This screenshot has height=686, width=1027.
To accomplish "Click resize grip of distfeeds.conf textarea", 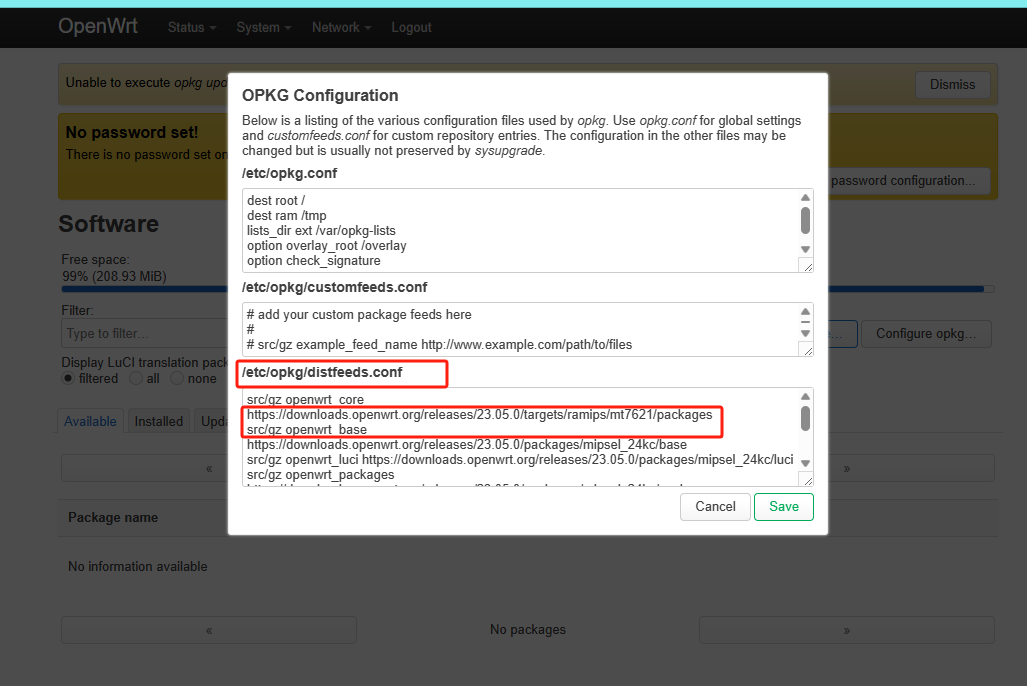I will [x=807, y=480].
